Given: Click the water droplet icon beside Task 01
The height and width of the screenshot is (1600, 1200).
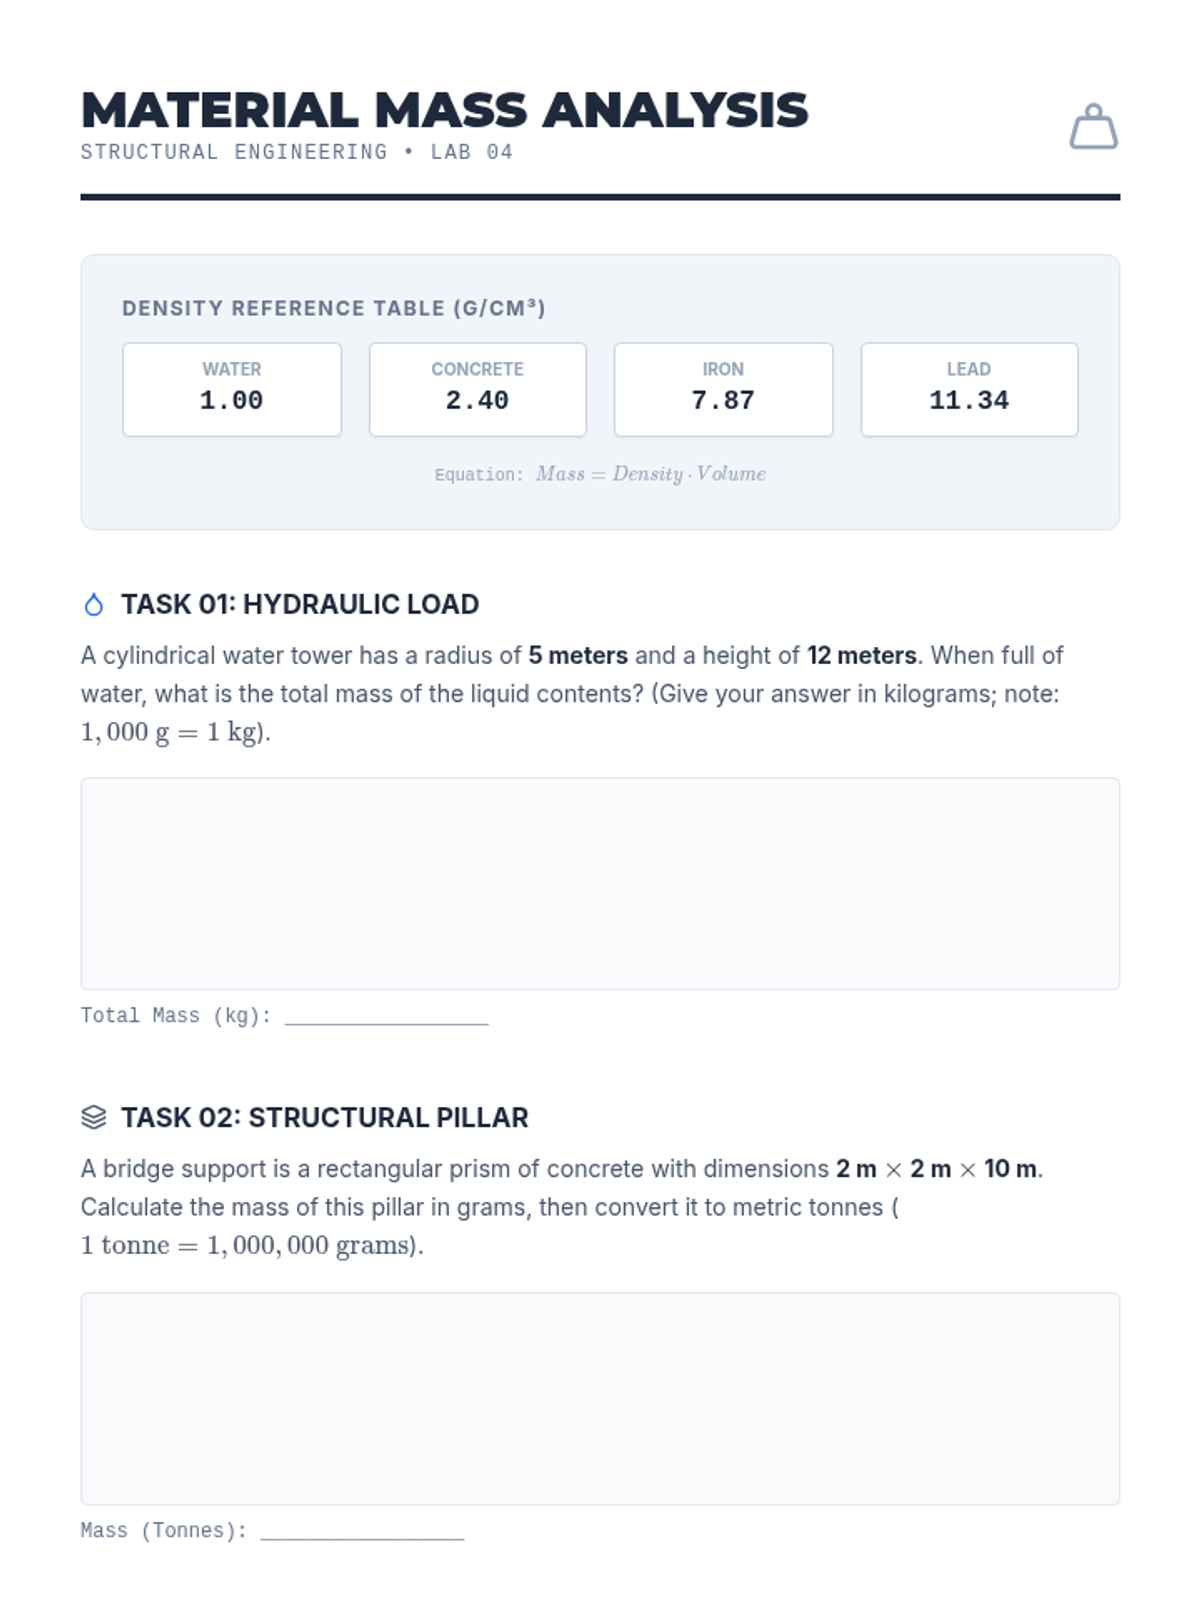Looking at the screenshot, I should coord(94,605).
